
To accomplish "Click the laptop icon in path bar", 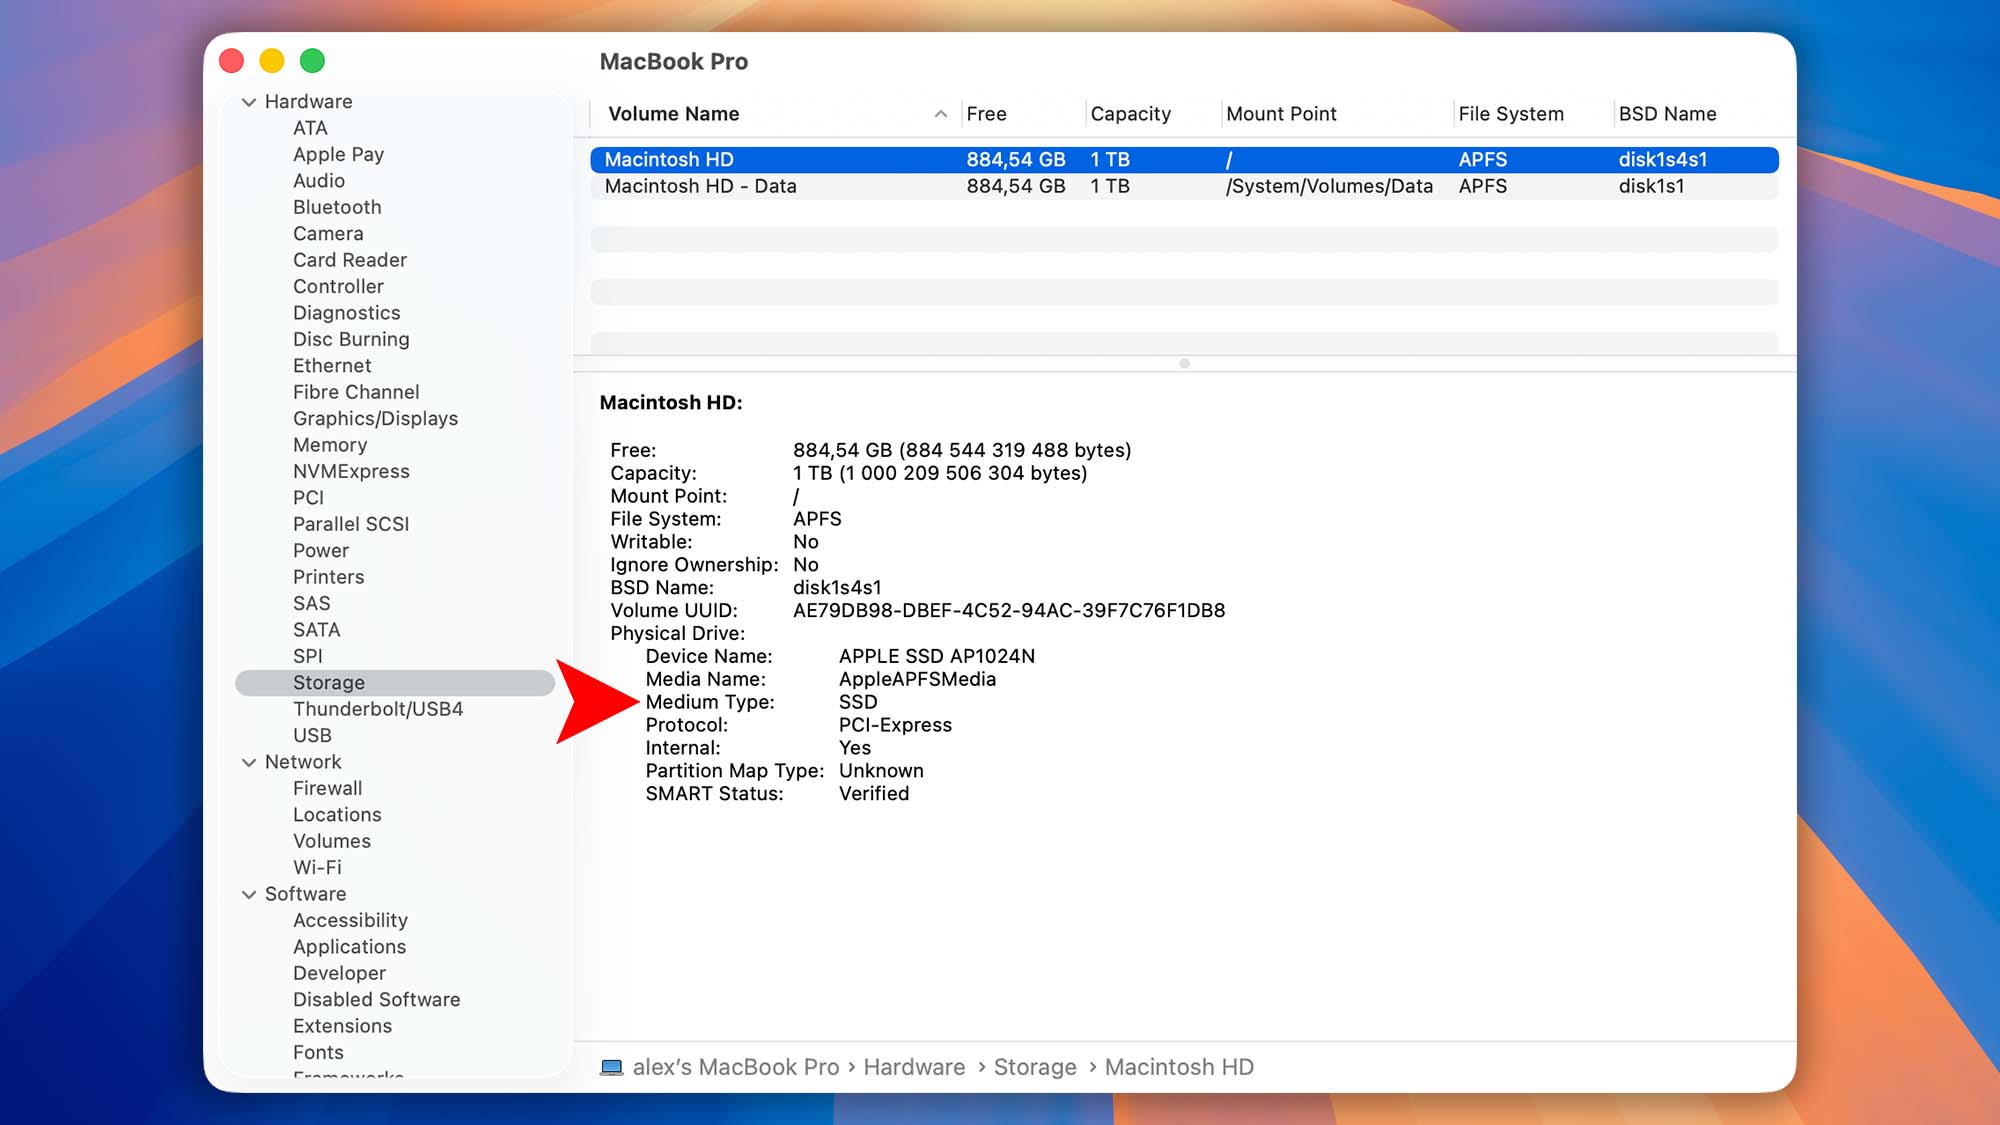I will [611, 1067].
